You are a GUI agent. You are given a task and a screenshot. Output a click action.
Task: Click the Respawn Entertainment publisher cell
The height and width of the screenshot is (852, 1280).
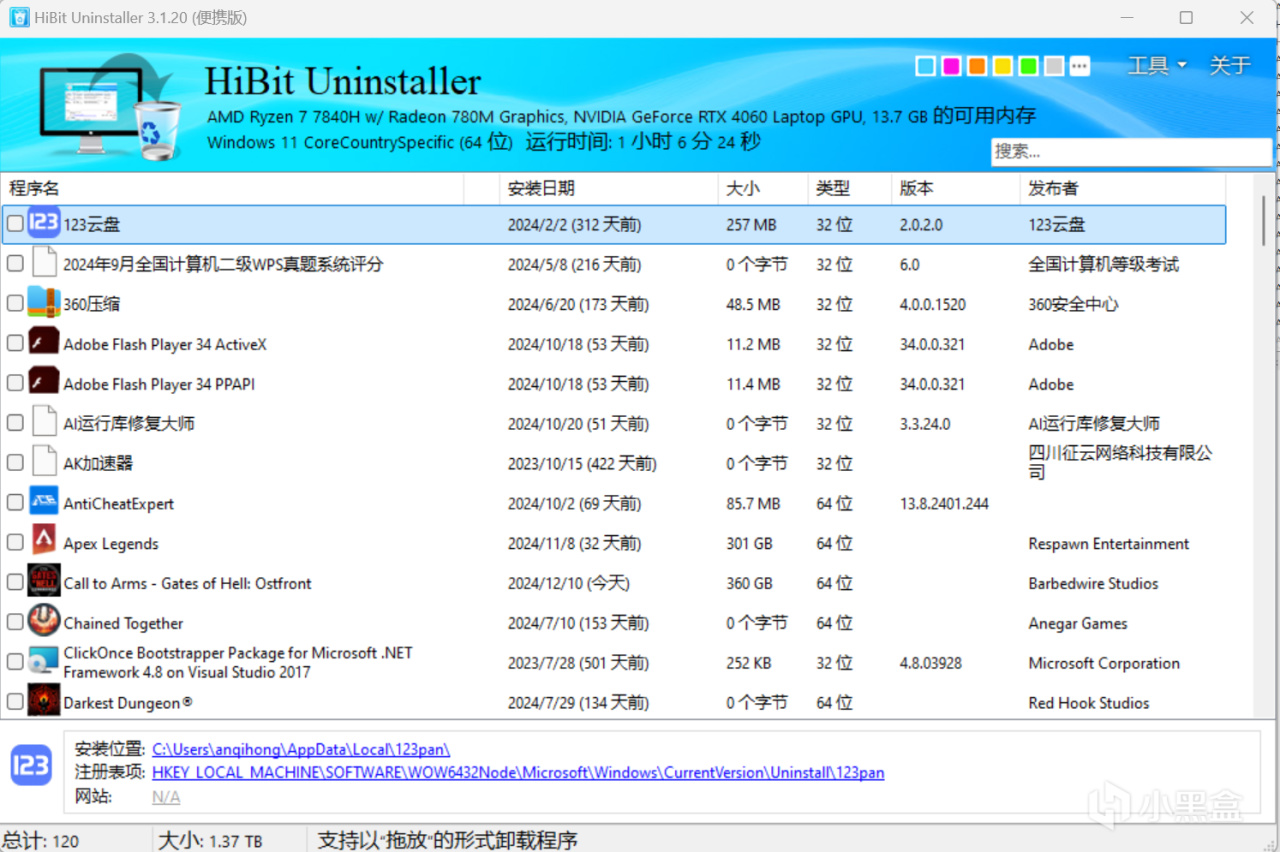[1109, 544]
